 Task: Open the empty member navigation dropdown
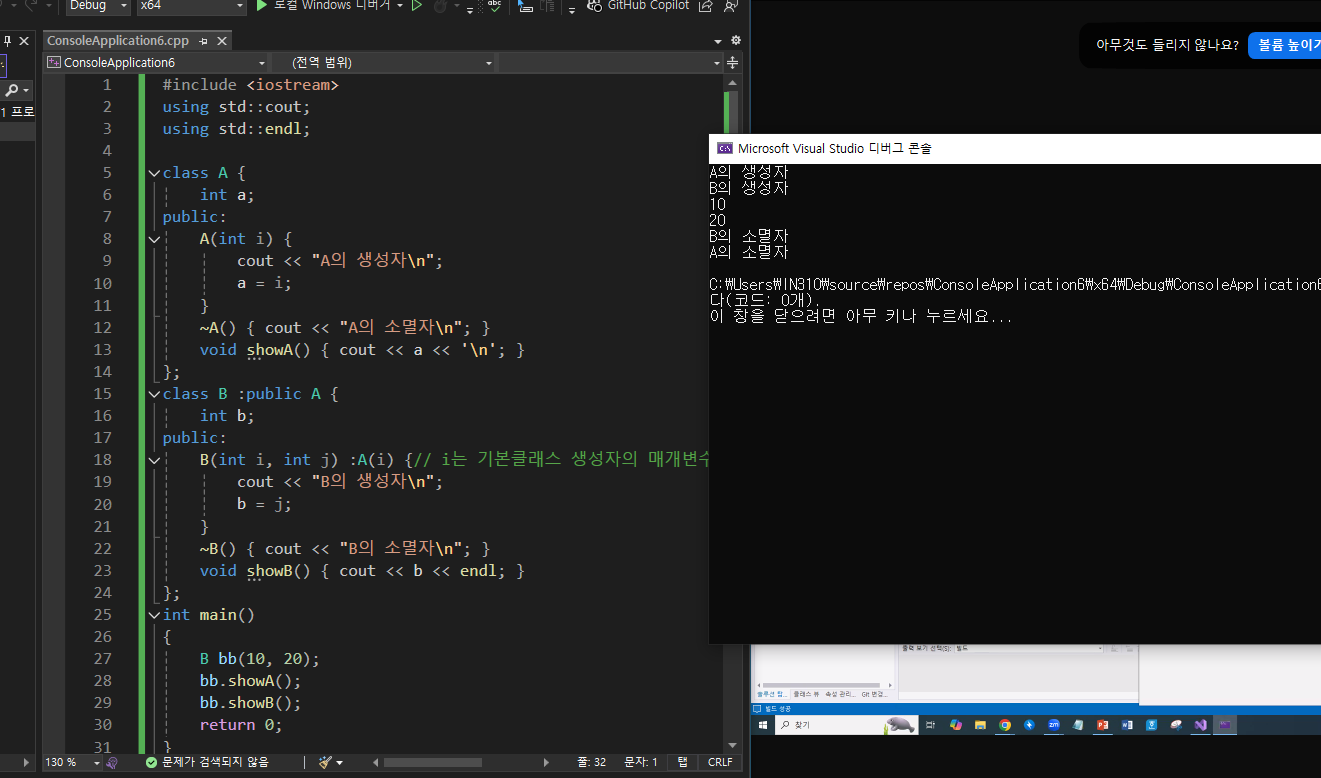pyautogui.click(x=610, y=62)
